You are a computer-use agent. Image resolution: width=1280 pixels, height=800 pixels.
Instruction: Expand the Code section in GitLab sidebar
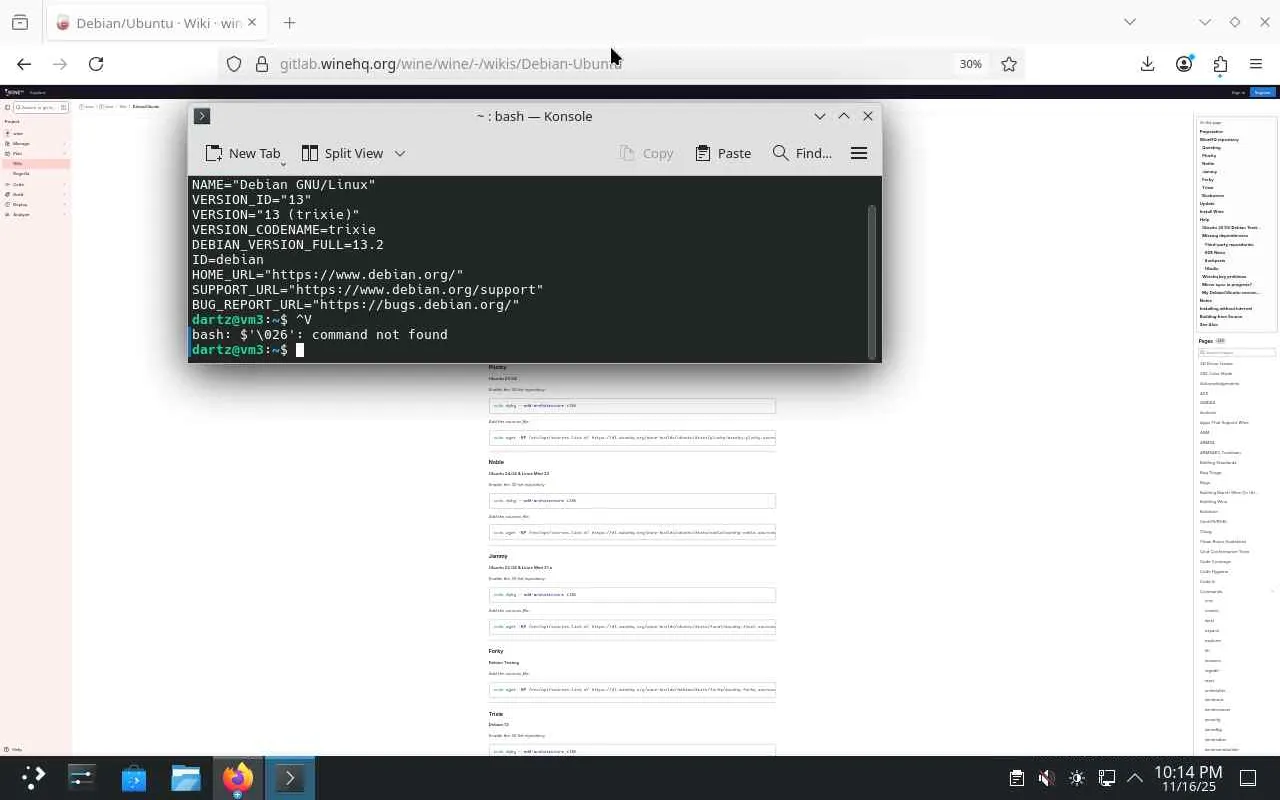coord(35,184)
